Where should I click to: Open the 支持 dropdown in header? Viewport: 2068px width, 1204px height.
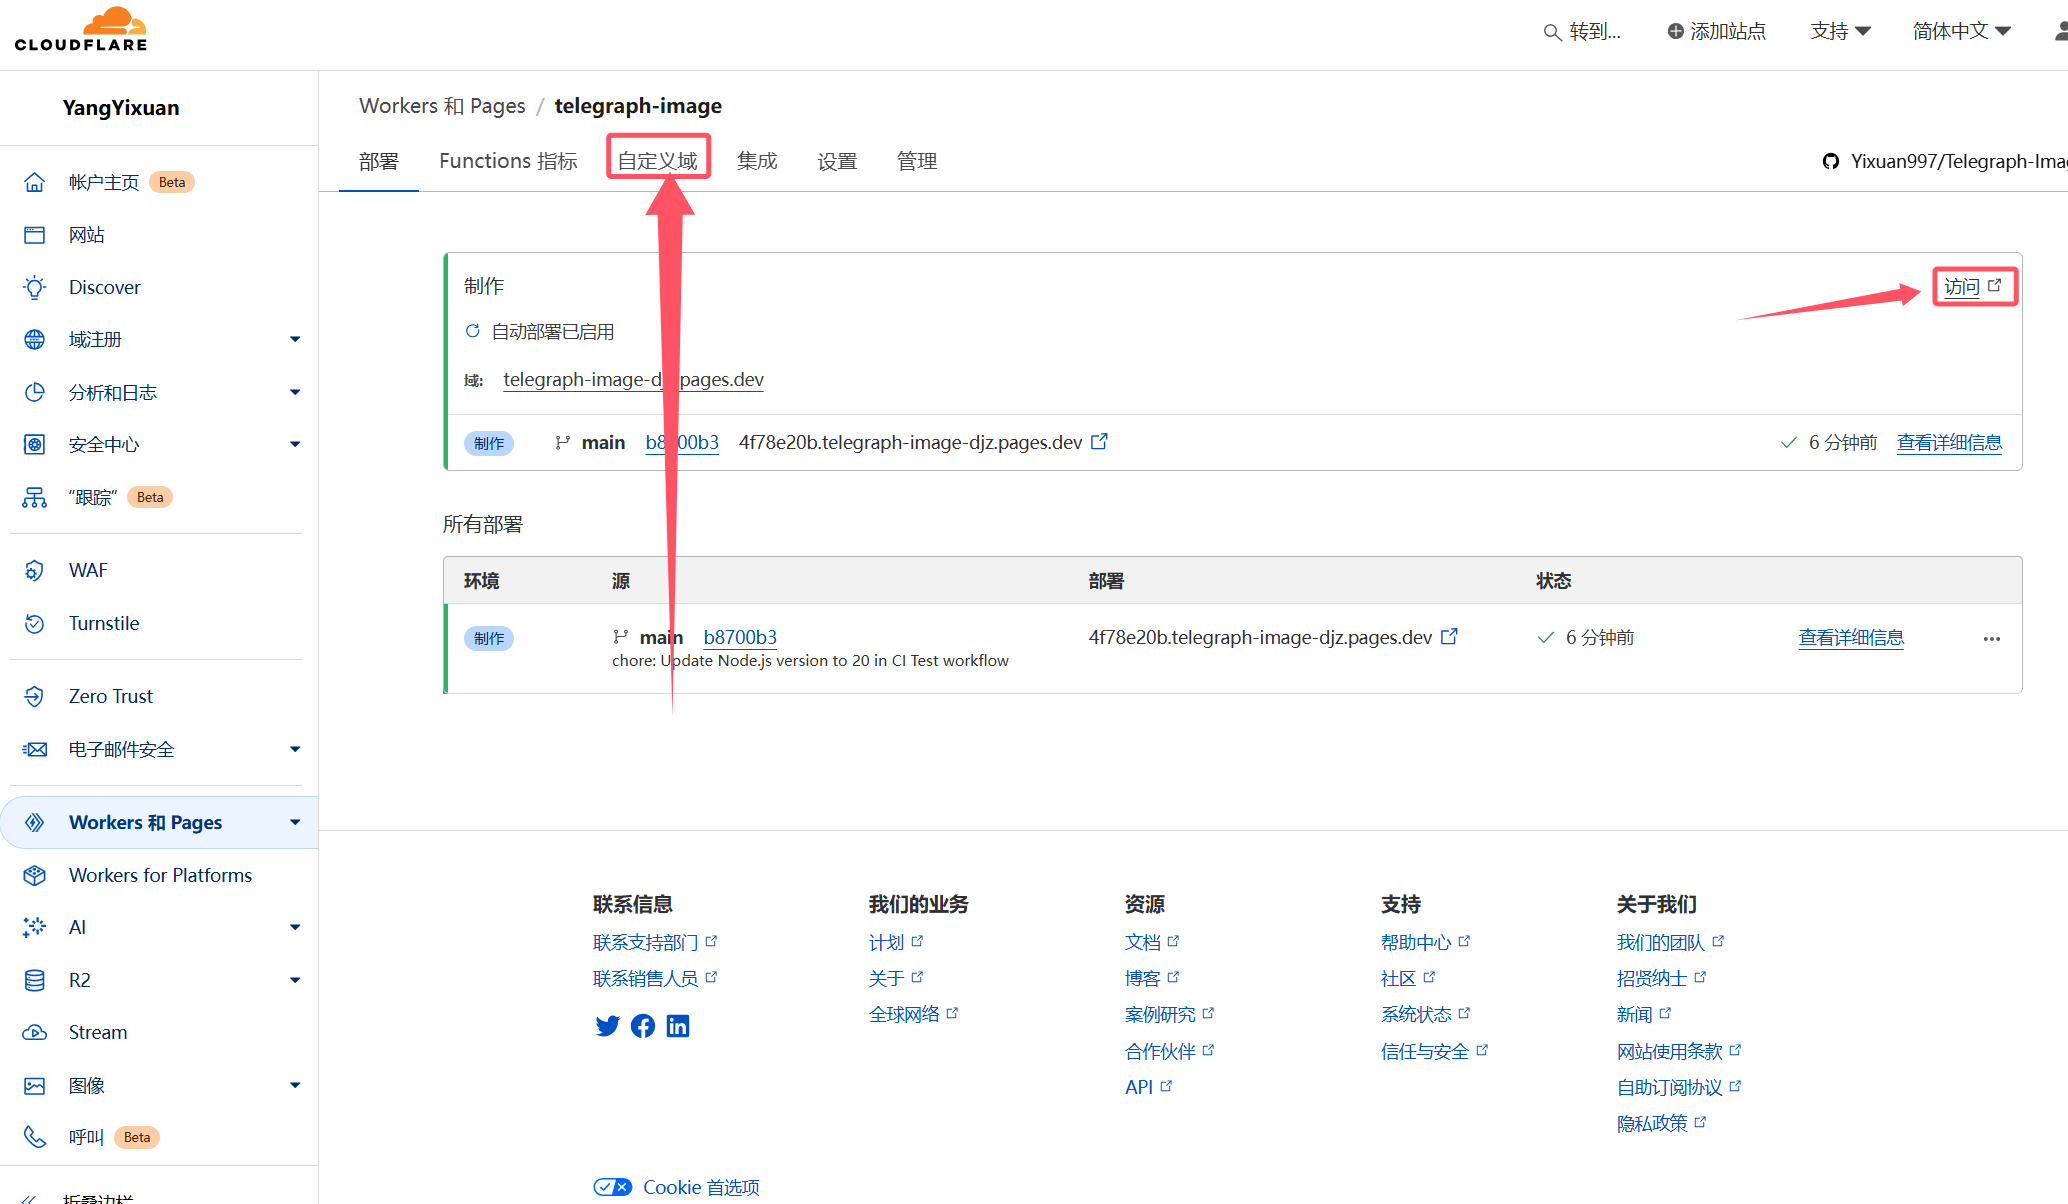[1840, 31]
